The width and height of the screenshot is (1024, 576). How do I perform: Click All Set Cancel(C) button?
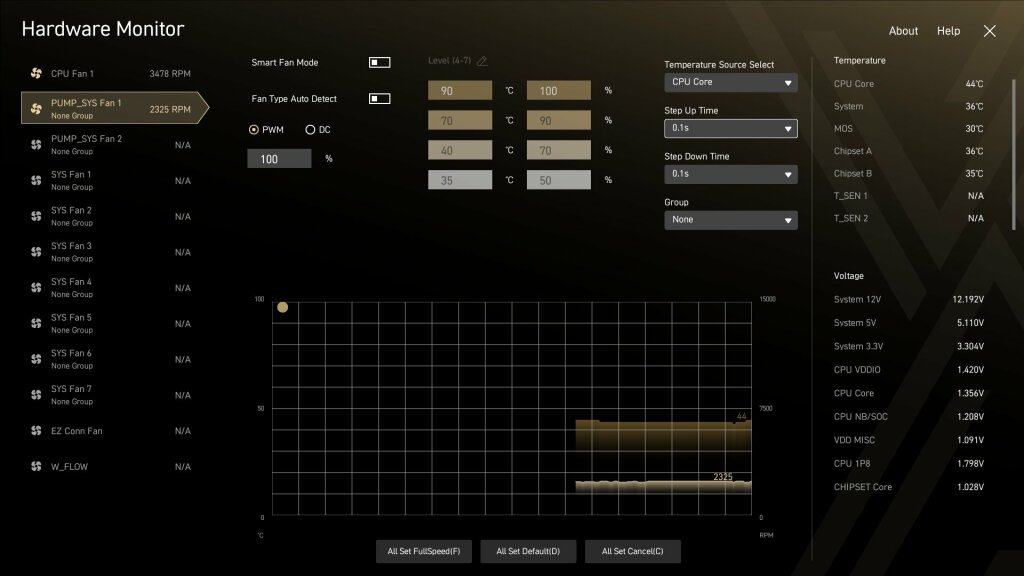pos(633,551)
